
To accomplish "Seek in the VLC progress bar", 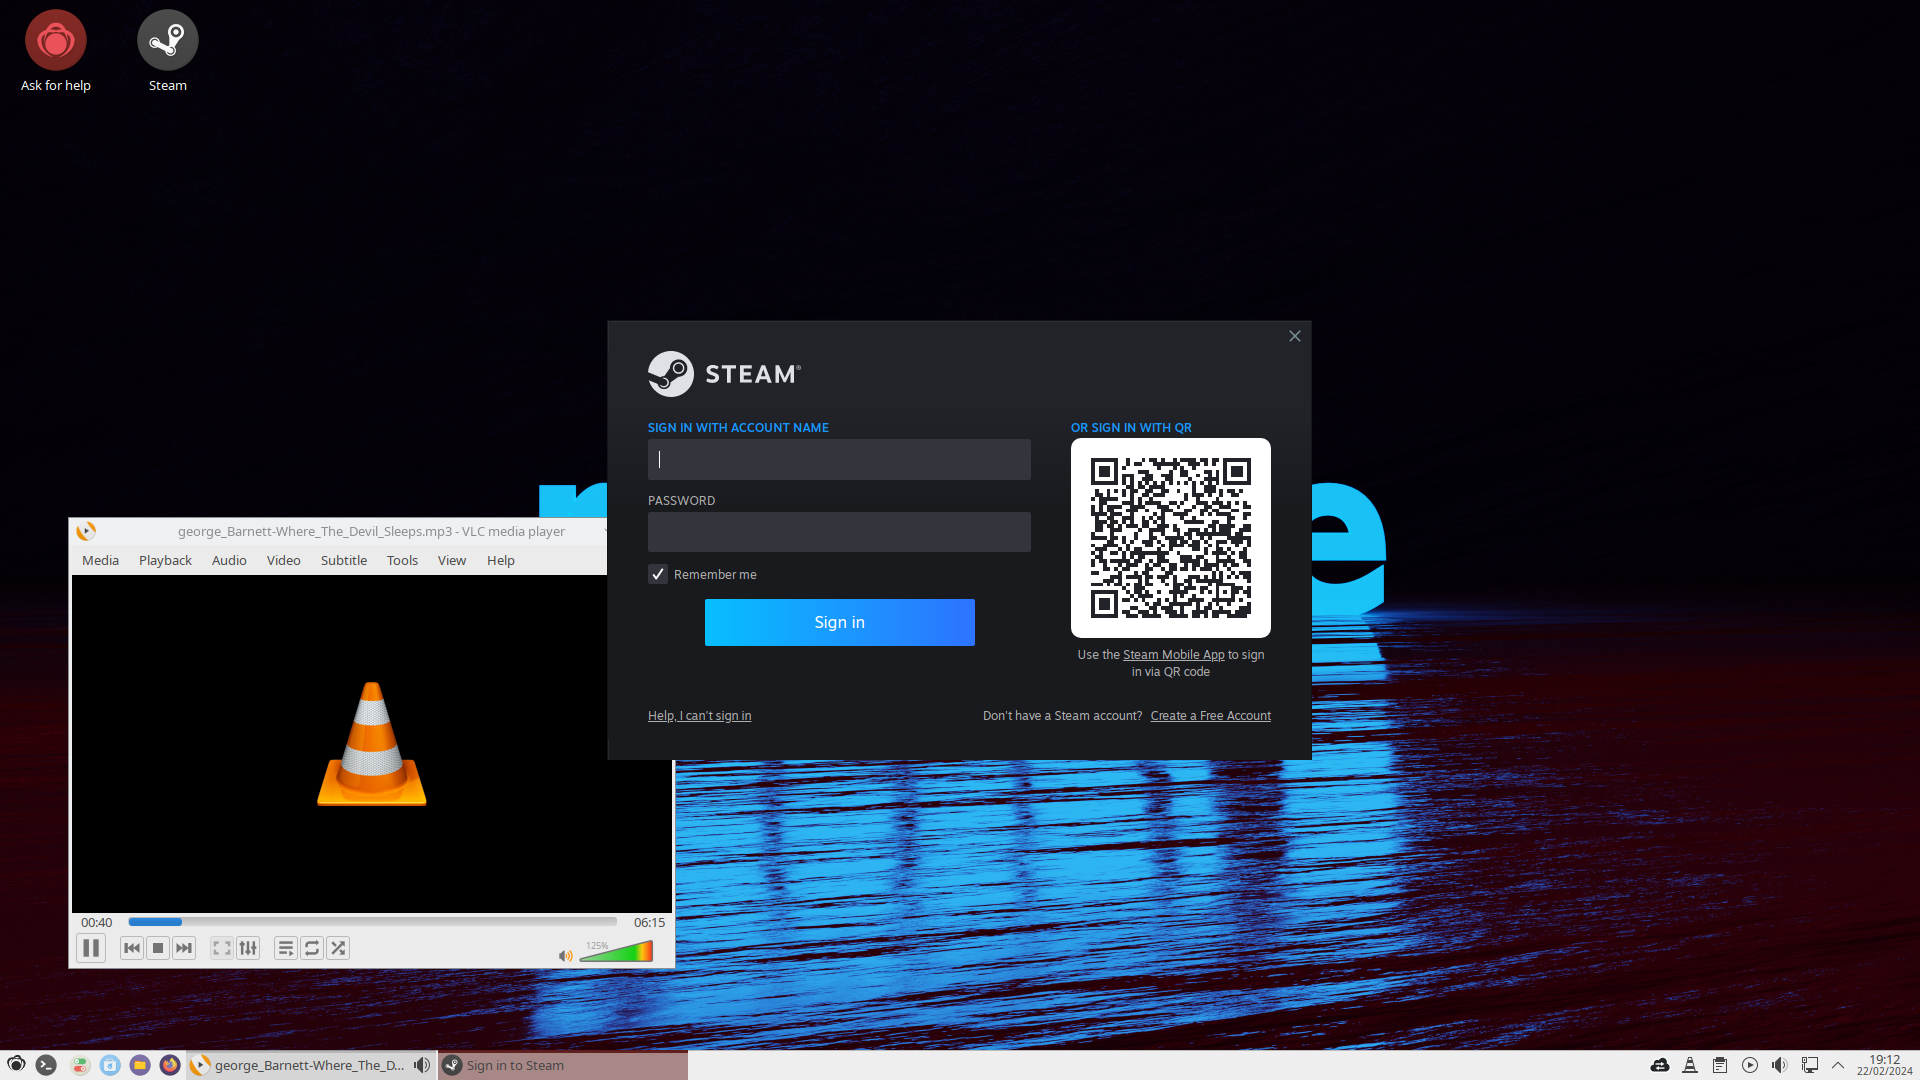I will coord(372,922).
